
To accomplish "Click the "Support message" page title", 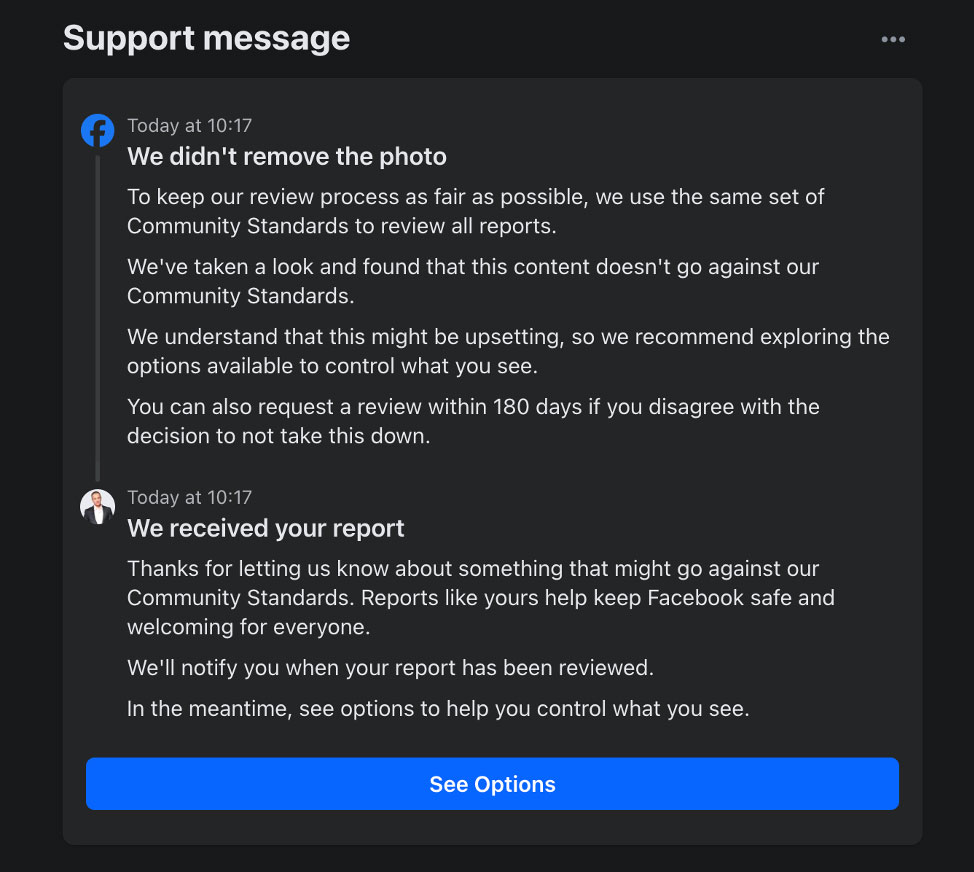I will coord(206,38).
